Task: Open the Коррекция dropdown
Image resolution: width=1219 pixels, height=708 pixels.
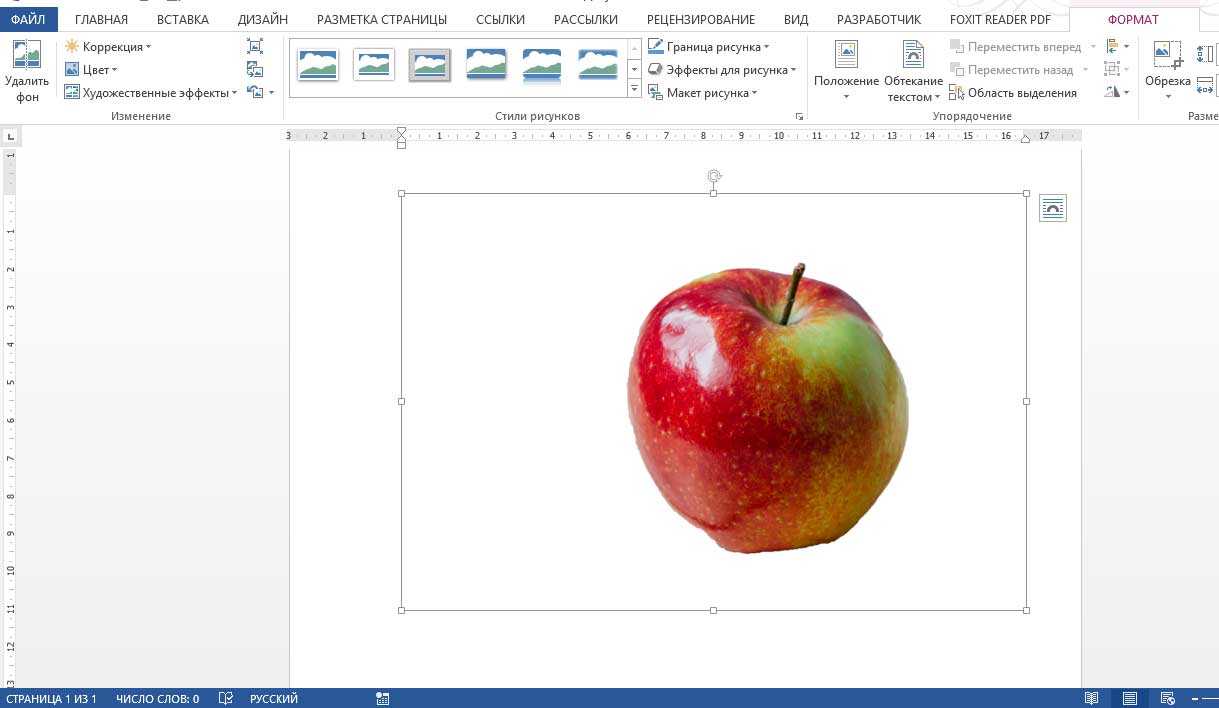Action: click(x=108, y=47)
